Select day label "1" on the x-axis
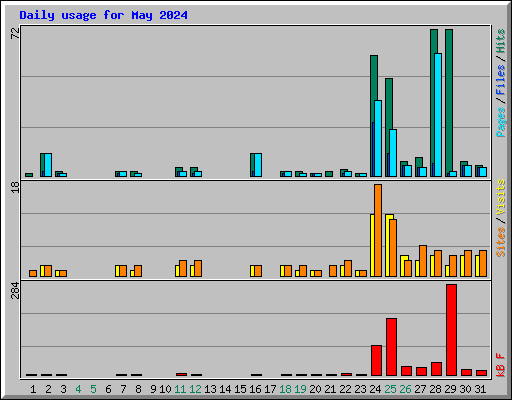This screenshot has height=400, width=512. coord(33,389)
